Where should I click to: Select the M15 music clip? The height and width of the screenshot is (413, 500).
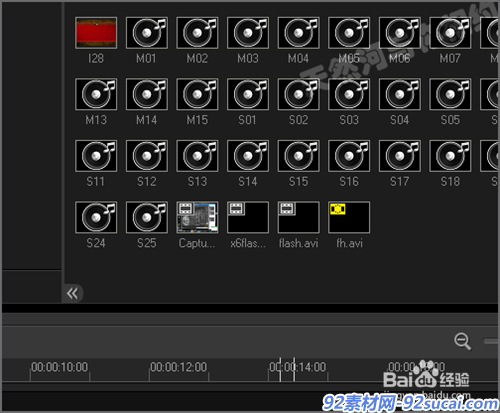[x=197, y=94]
